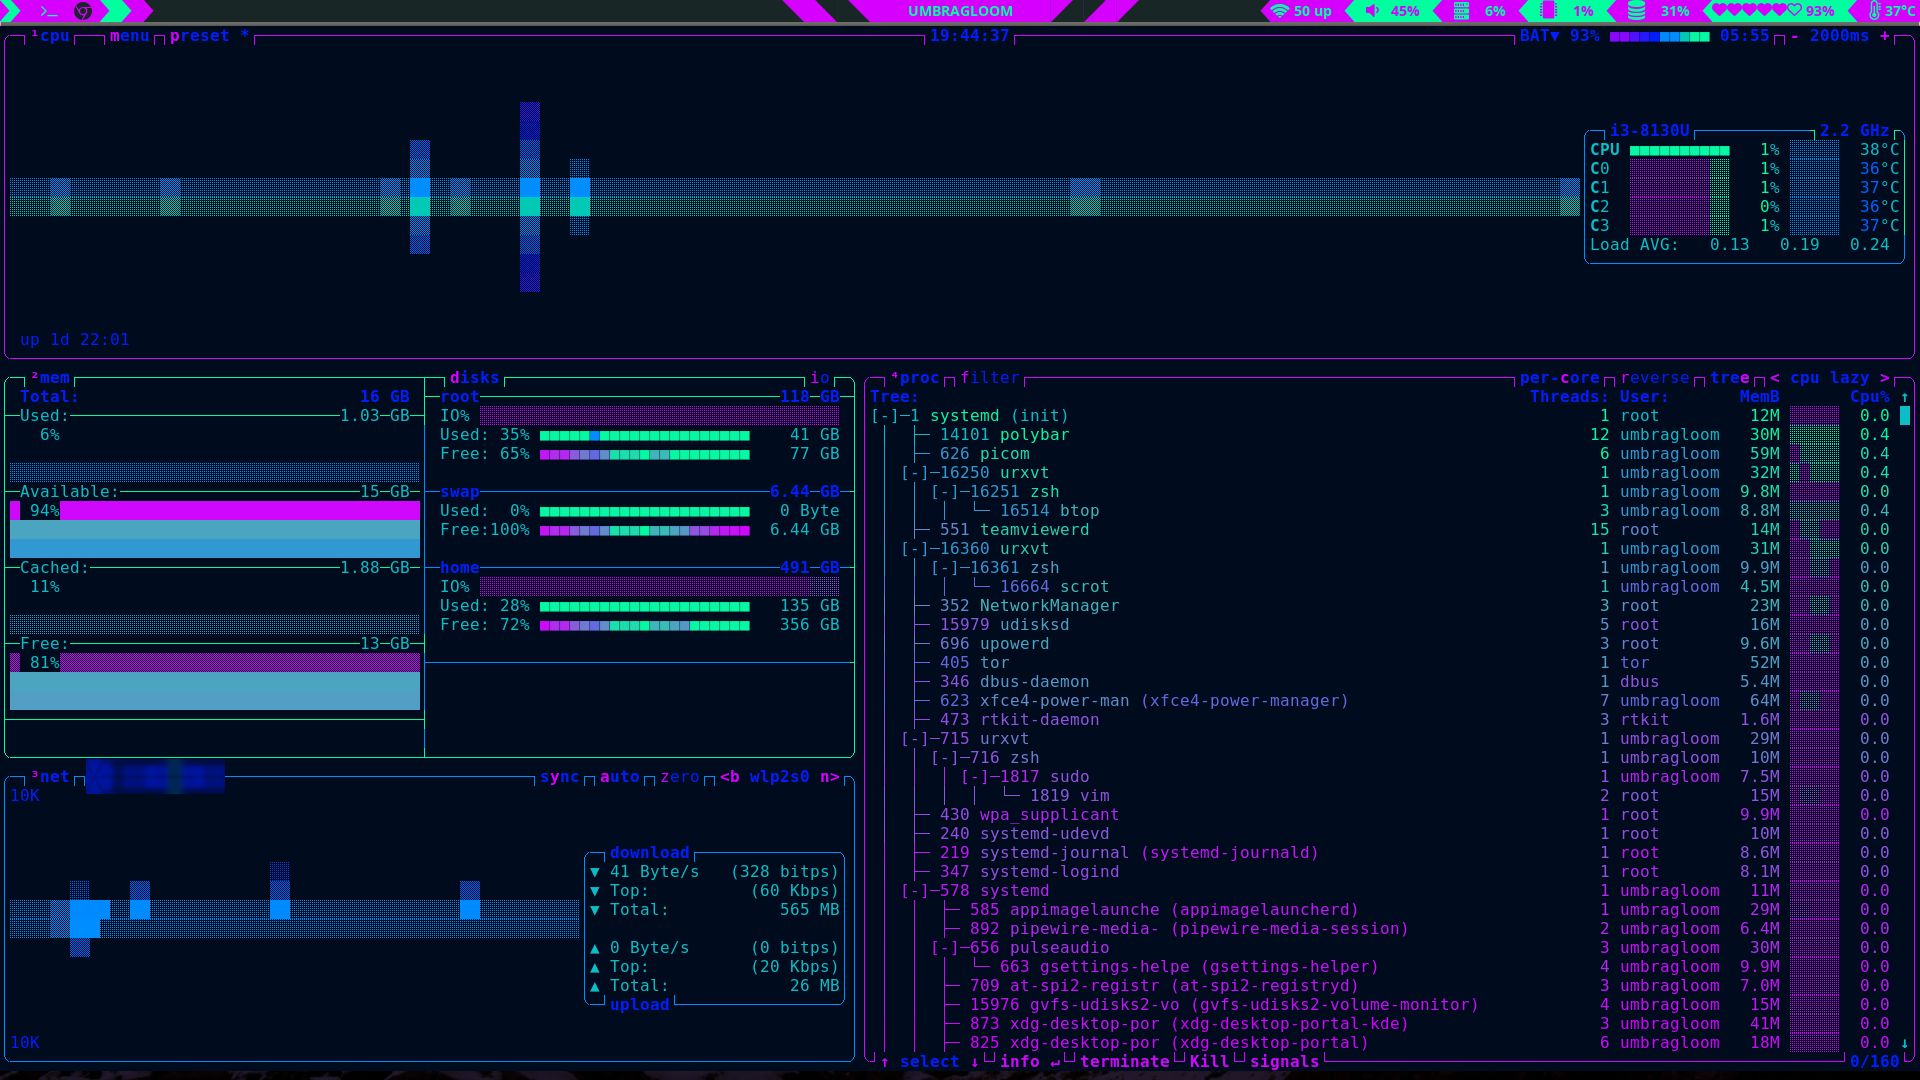The height and width of the screenshot is (1080, 1920).
Task: Open the btop menu
Action: click(129, 36)
